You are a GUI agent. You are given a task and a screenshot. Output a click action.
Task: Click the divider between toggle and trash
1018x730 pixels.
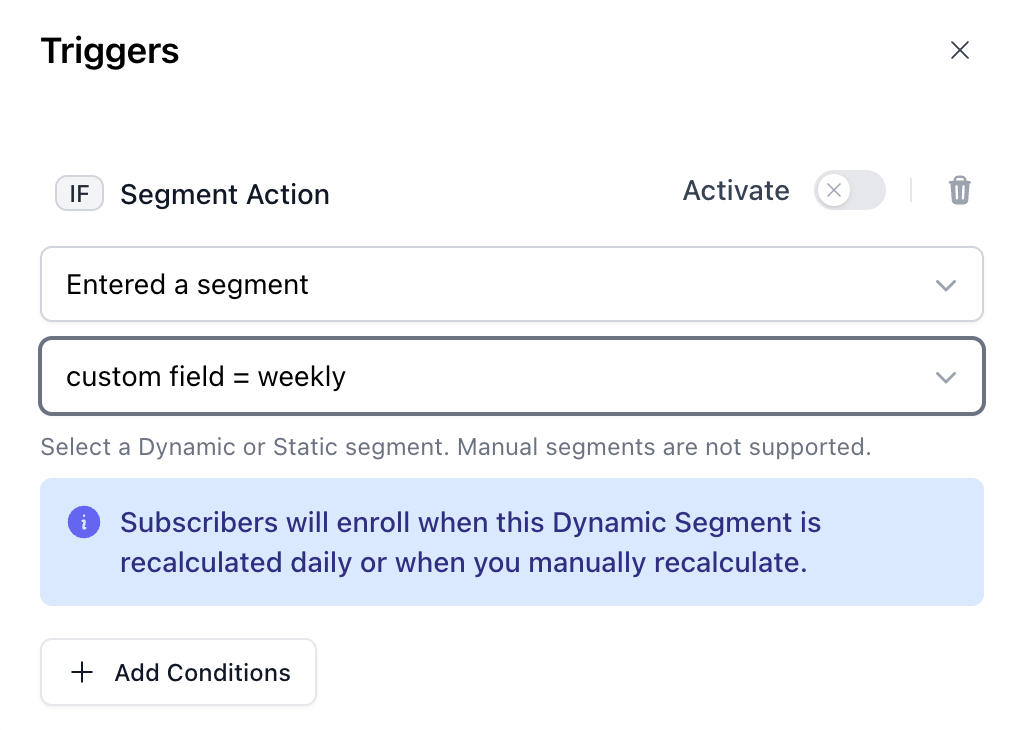coord(911,190)
